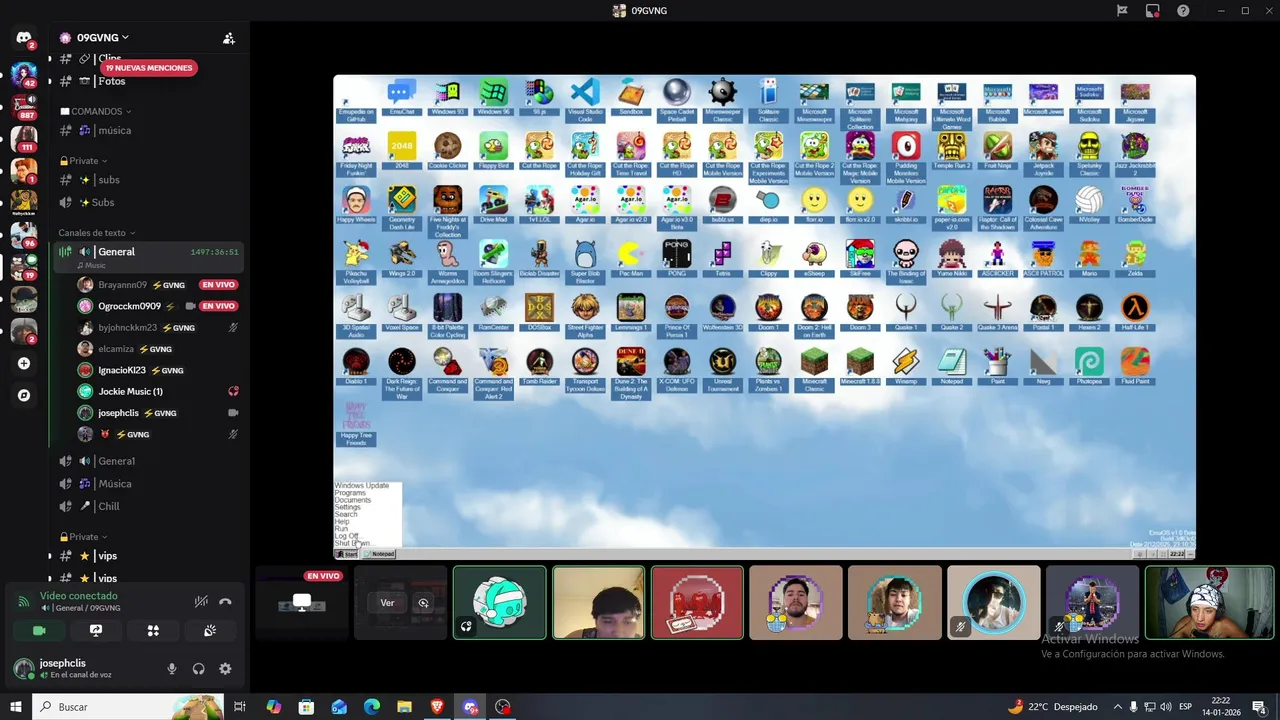Select Programs in streamed Start menu
The width and height of the screenshot is (1280, 720).
350,493
